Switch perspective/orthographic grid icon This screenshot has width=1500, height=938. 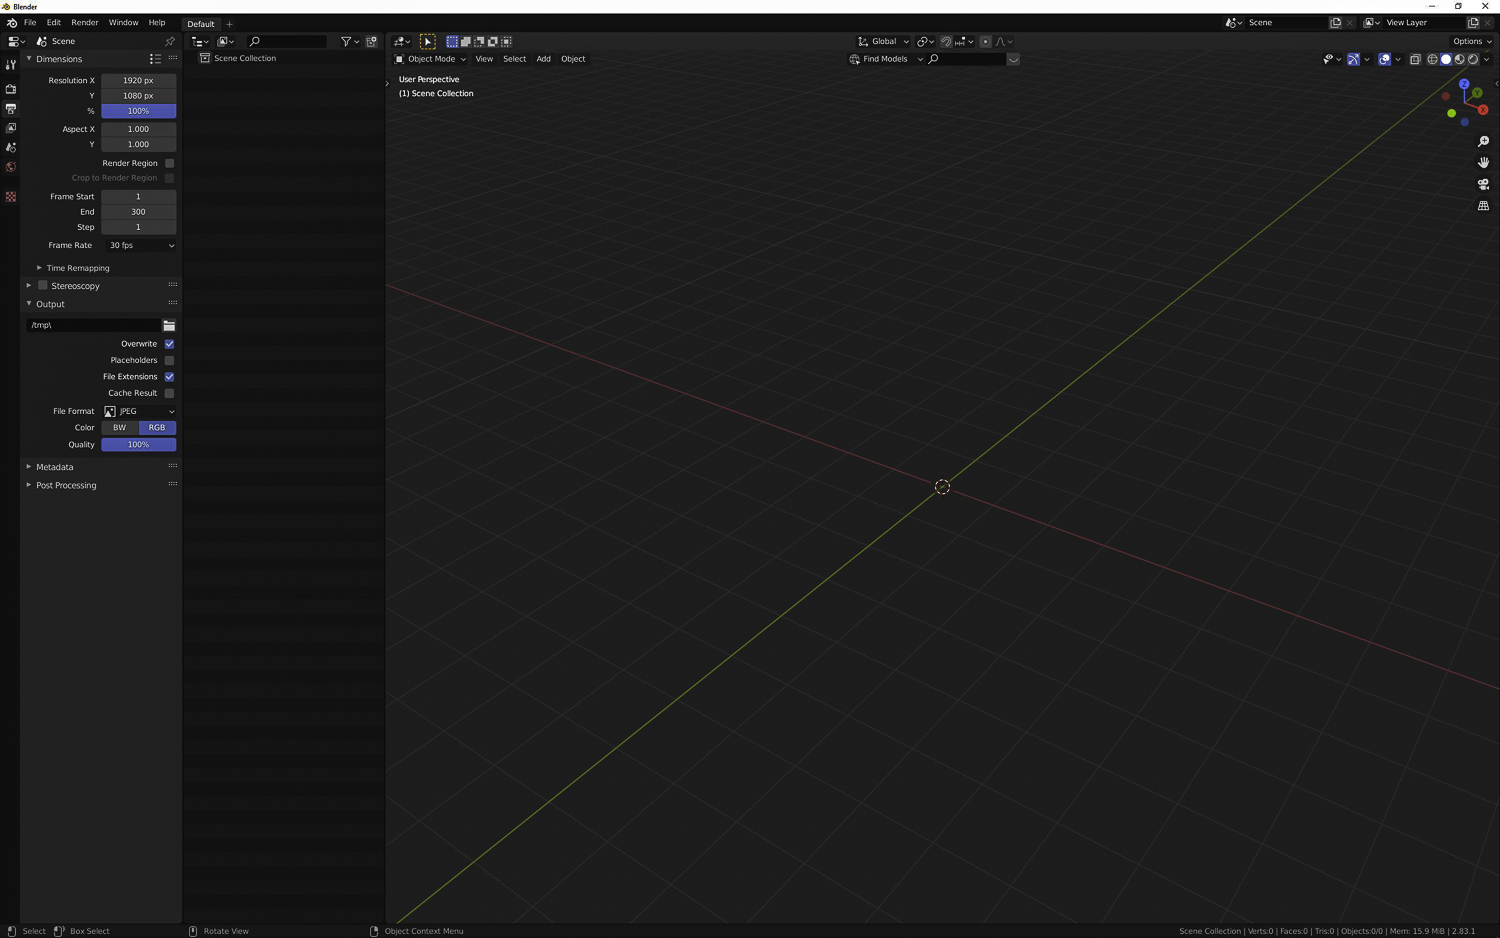point(1483,206)
